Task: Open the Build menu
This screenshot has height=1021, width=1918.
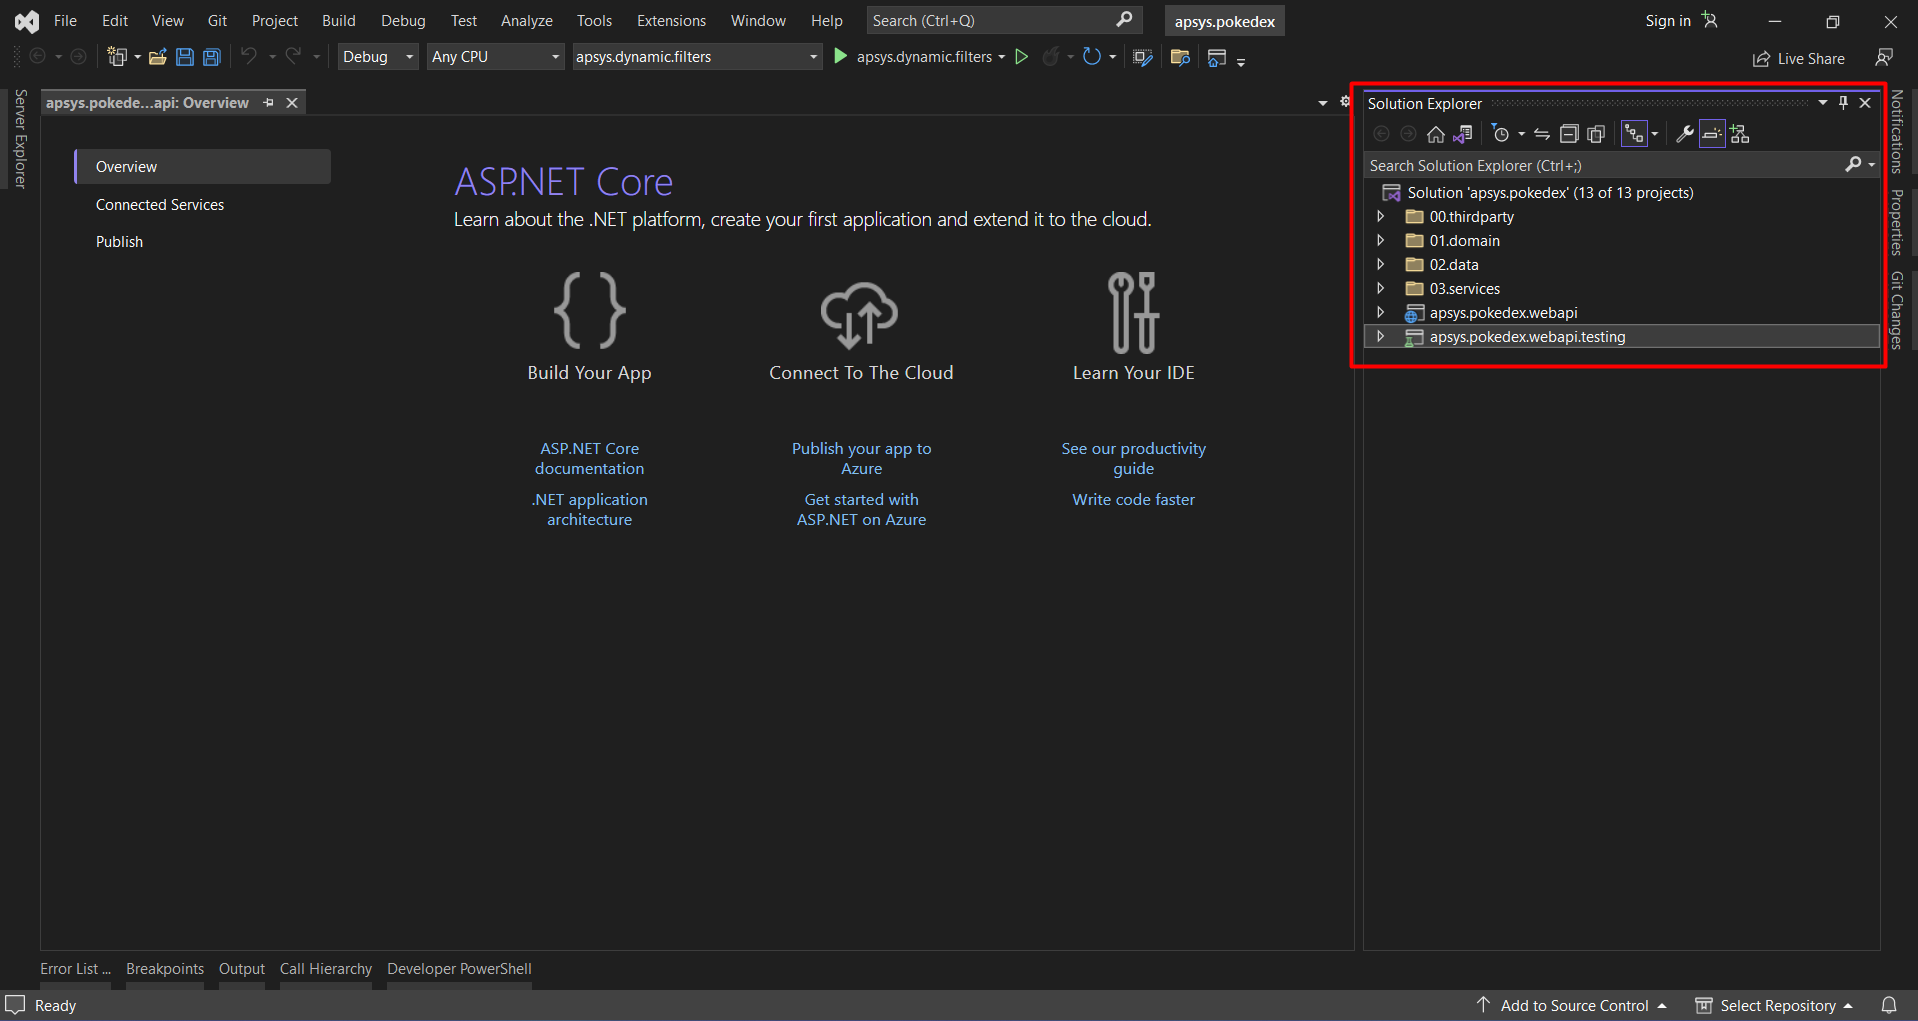Action: [x=338, y=21]
